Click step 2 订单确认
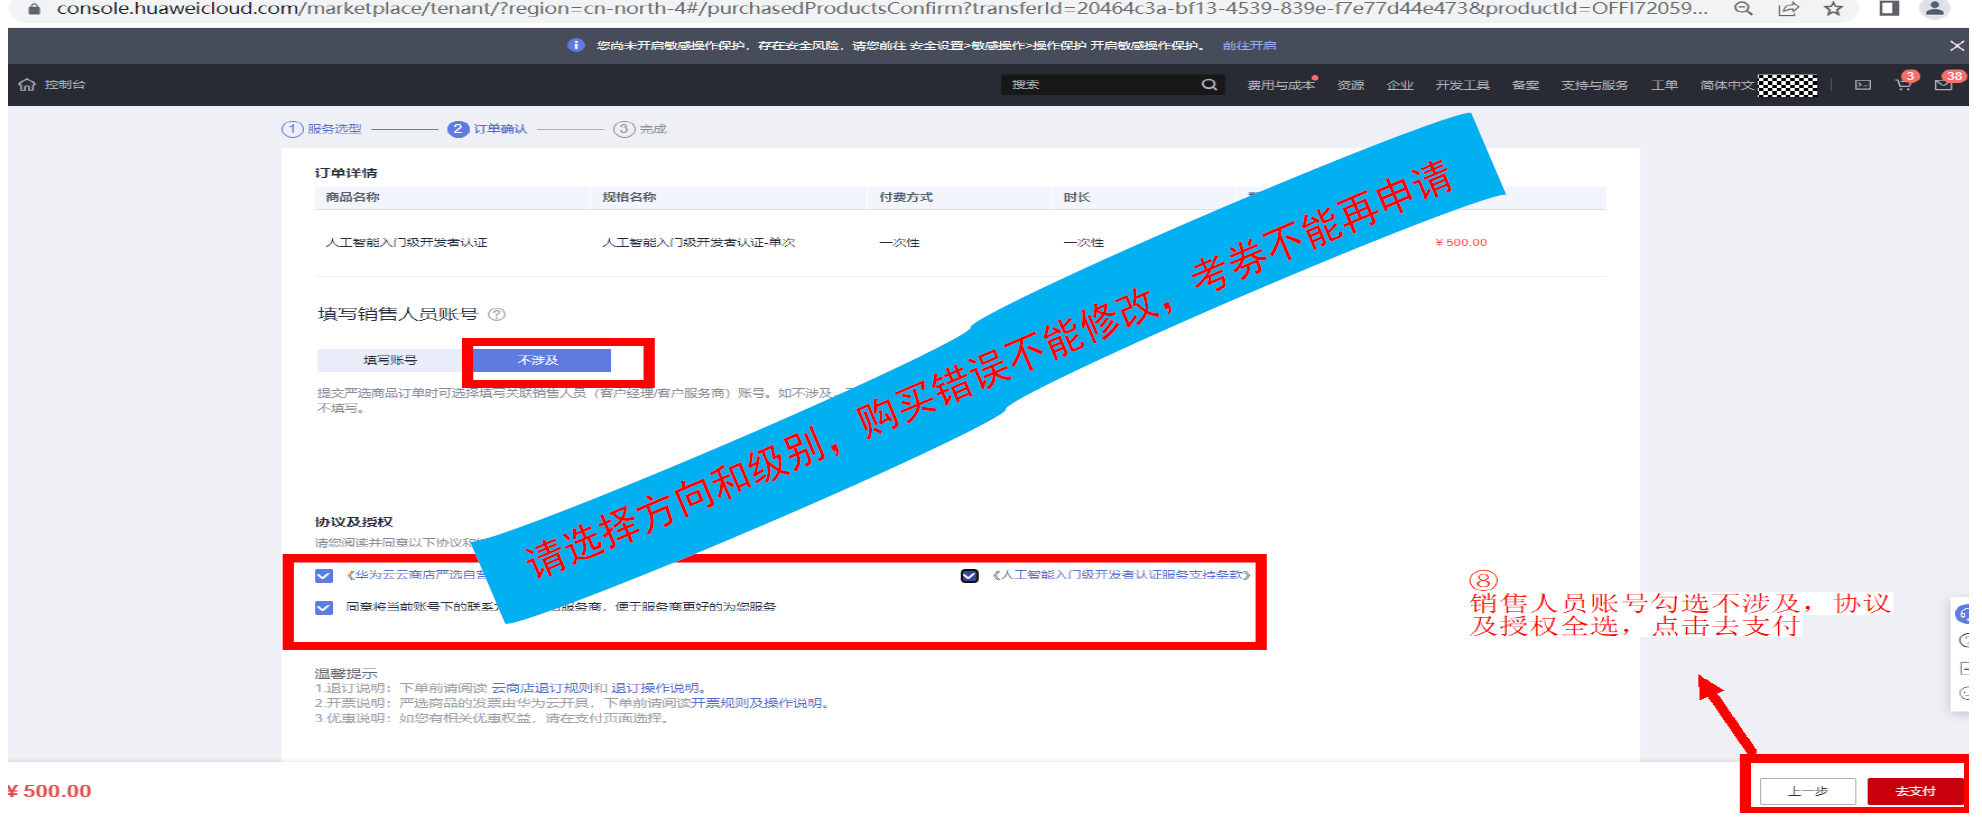Image resolution: width=1982 pixels, height=823 pixels. click(x=488, y=129)
